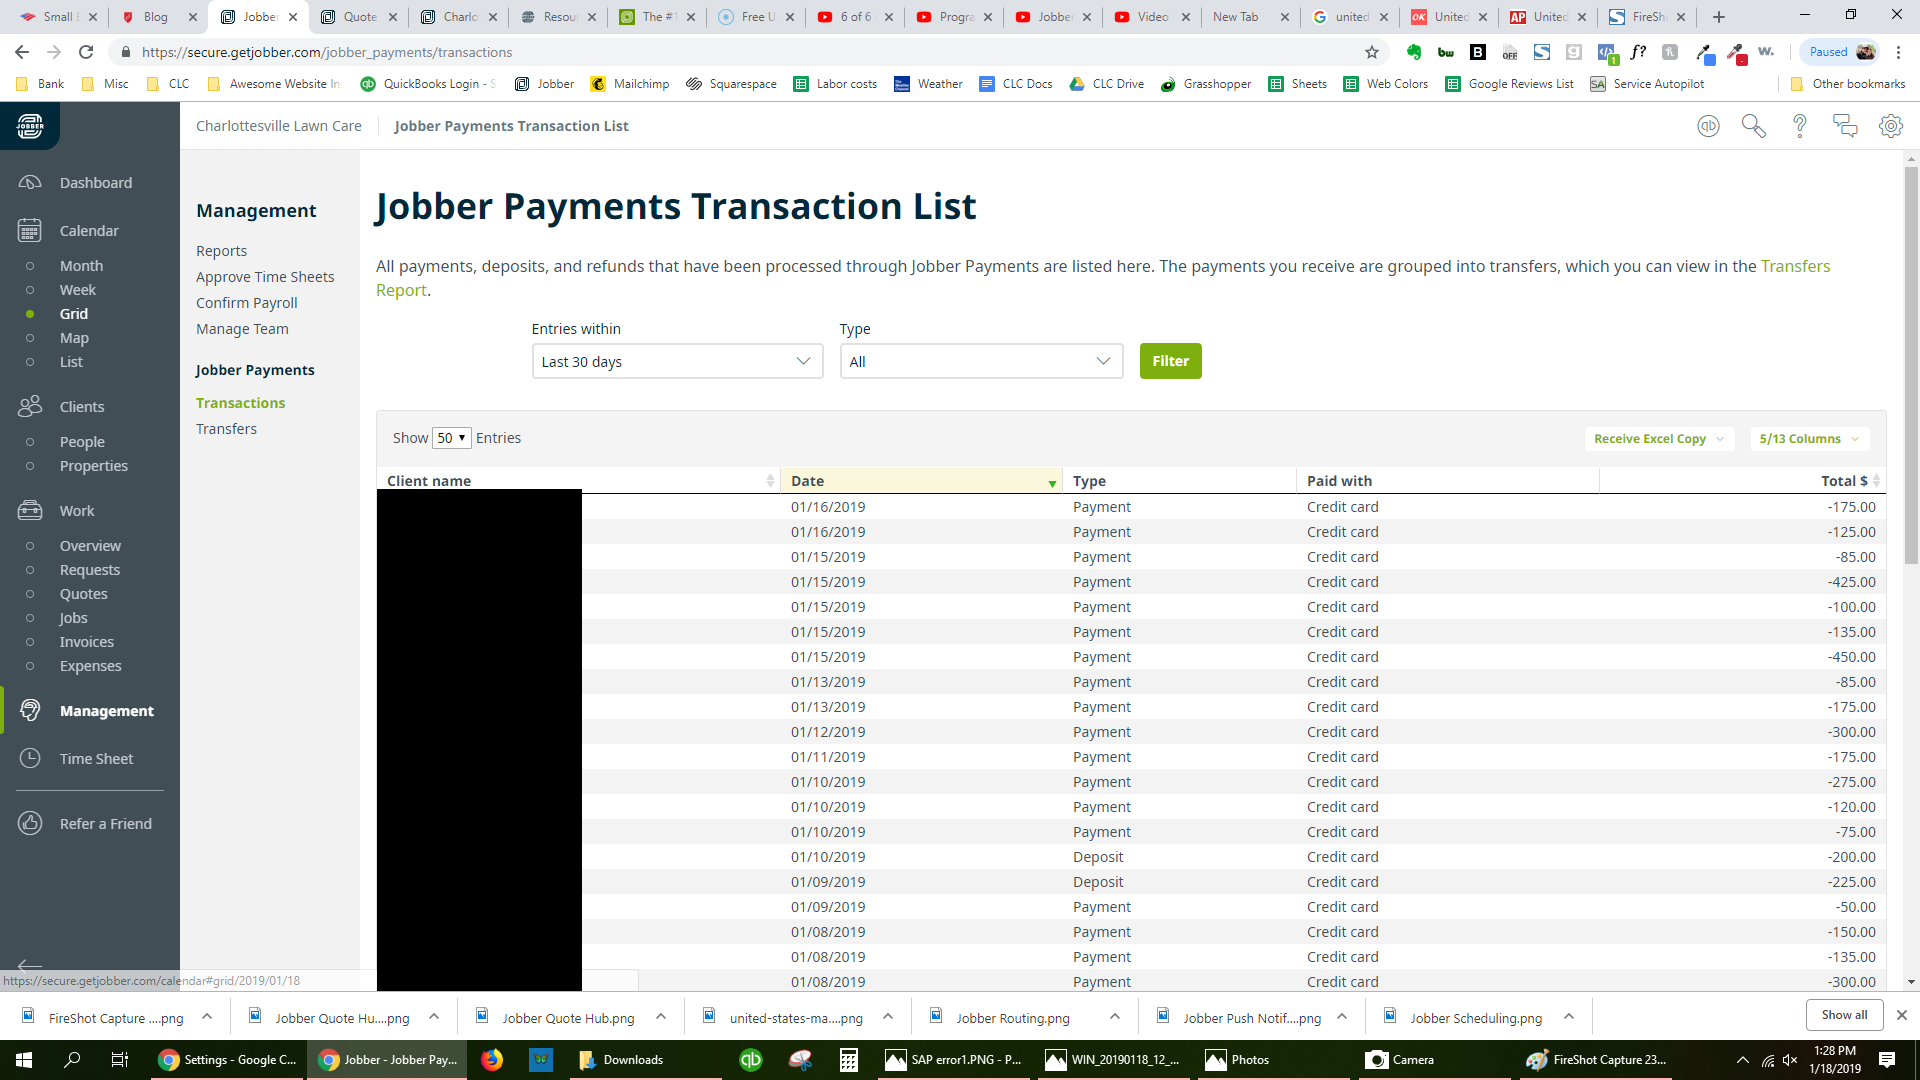Click the Charlottesville Lawn Care breadcrumb
The width and height of the screenshot is (1920, 1080).
tap(279, 126)
